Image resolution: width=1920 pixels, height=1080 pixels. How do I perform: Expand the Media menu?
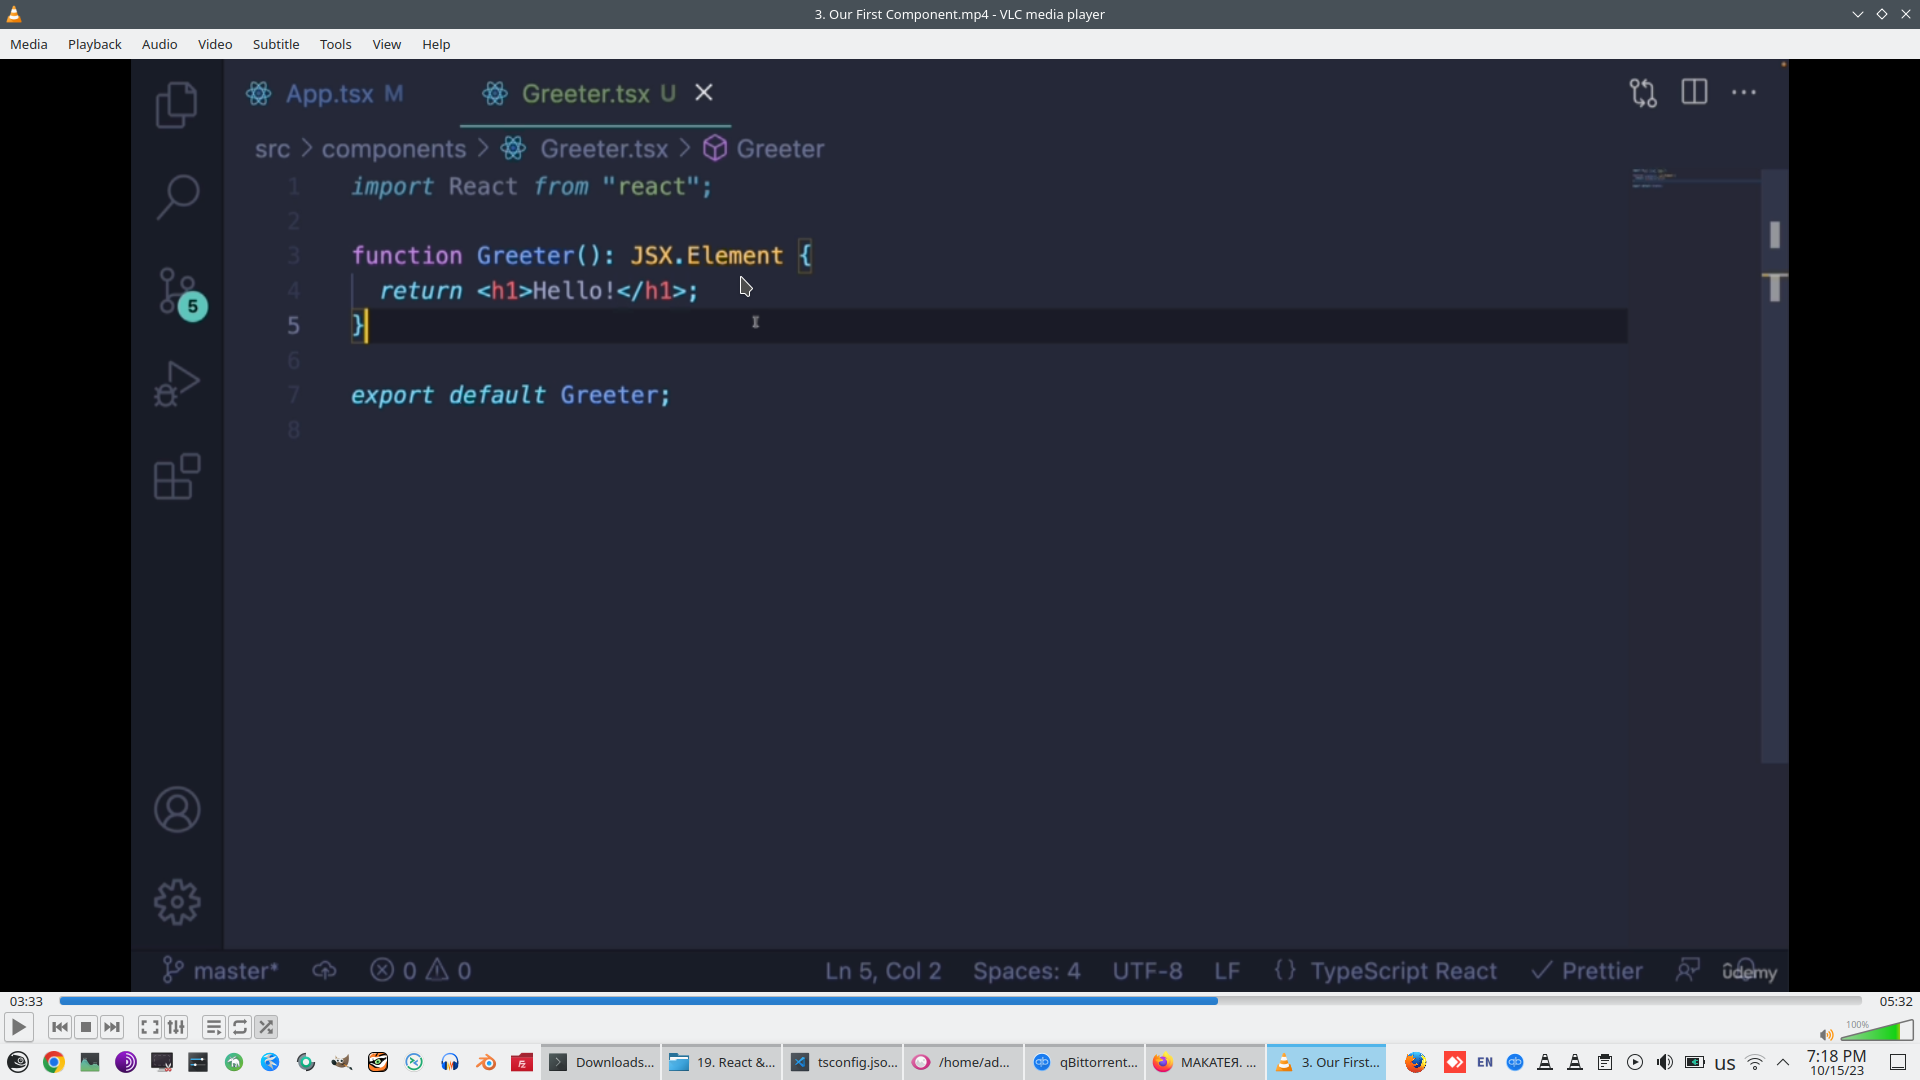pyautogui.click(x=28, y=44)
